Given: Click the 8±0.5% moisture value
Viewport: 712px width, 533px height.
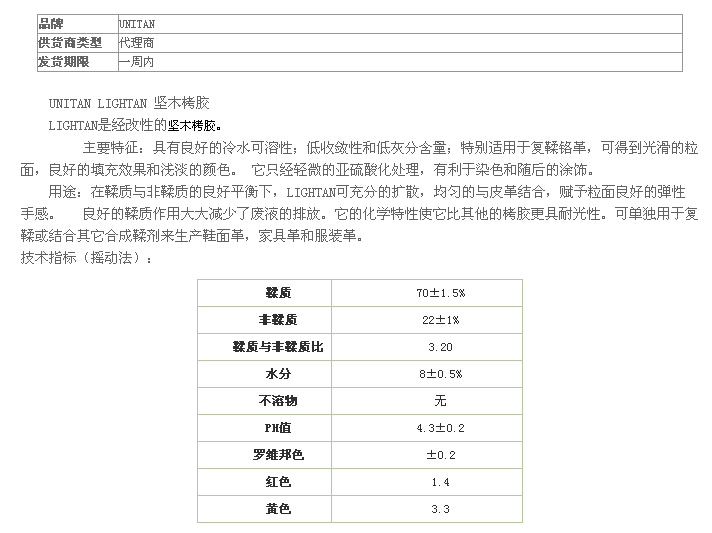Looking at the screenshot, I should pyautogui.click(x=440, y=374).
